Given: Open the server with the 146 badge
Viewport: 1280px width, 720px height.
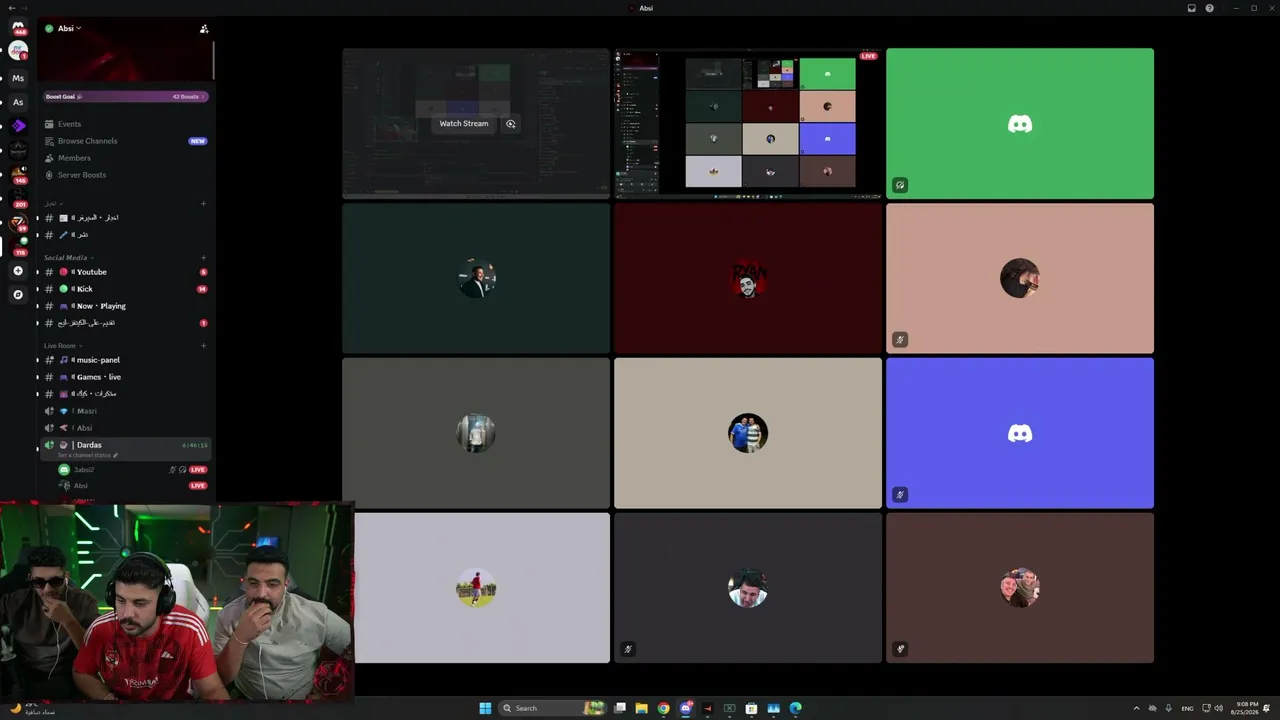Looking at the screenshot, I should click(x=18, y=174).
